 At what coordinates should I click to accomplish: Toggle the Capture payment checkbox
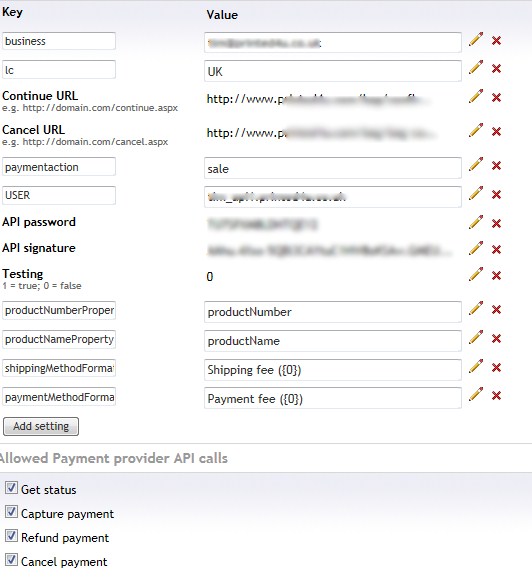tap(11, 512)
